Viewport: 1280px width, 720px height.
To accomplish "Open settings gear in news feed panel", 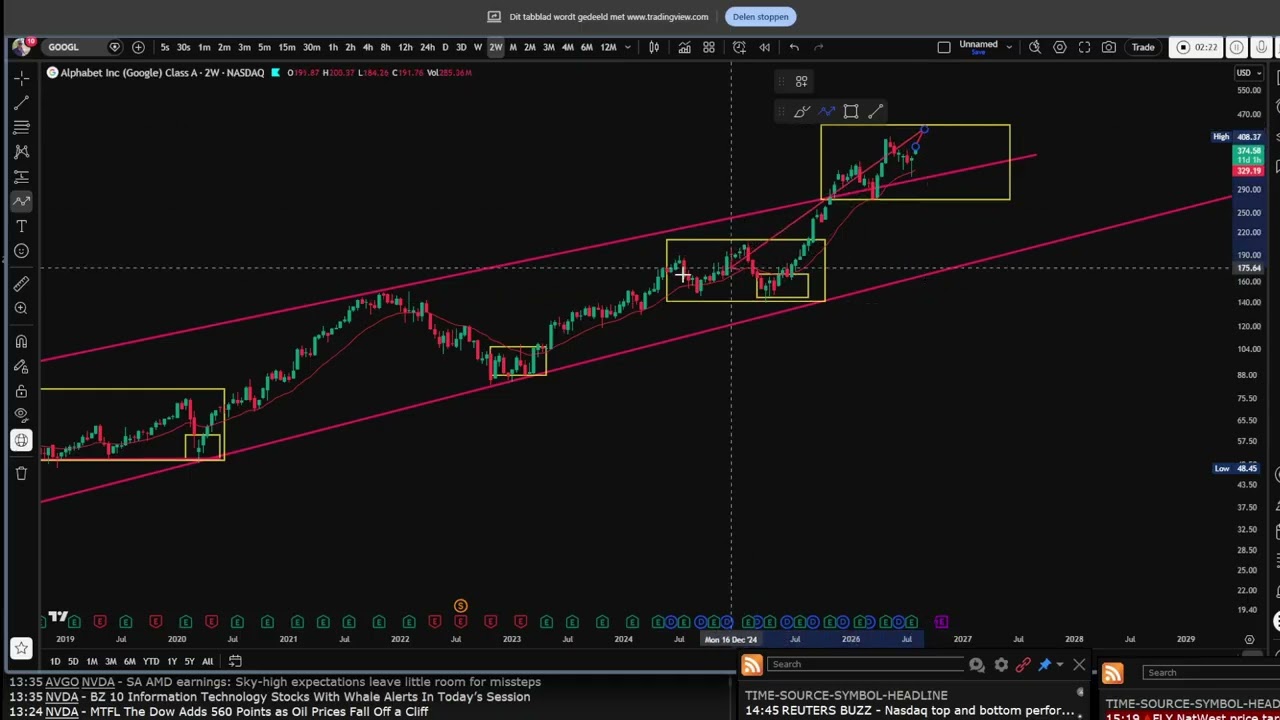I will [x=1001, y=665].
